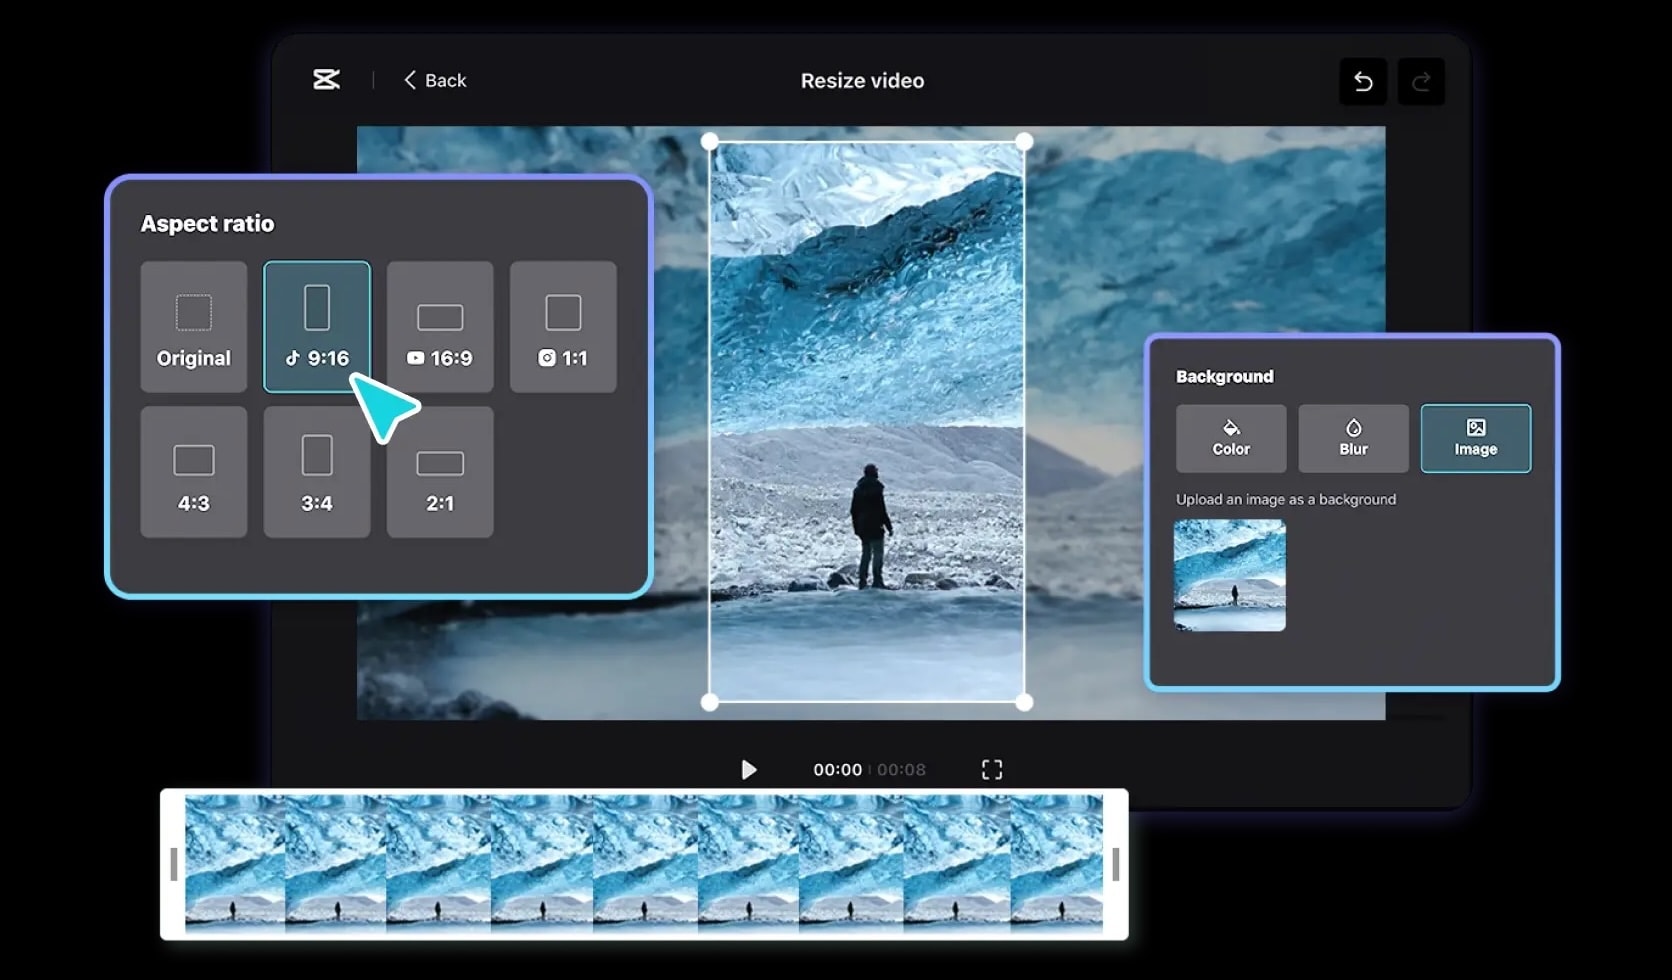Switch background to Image

pos(1476,438)
